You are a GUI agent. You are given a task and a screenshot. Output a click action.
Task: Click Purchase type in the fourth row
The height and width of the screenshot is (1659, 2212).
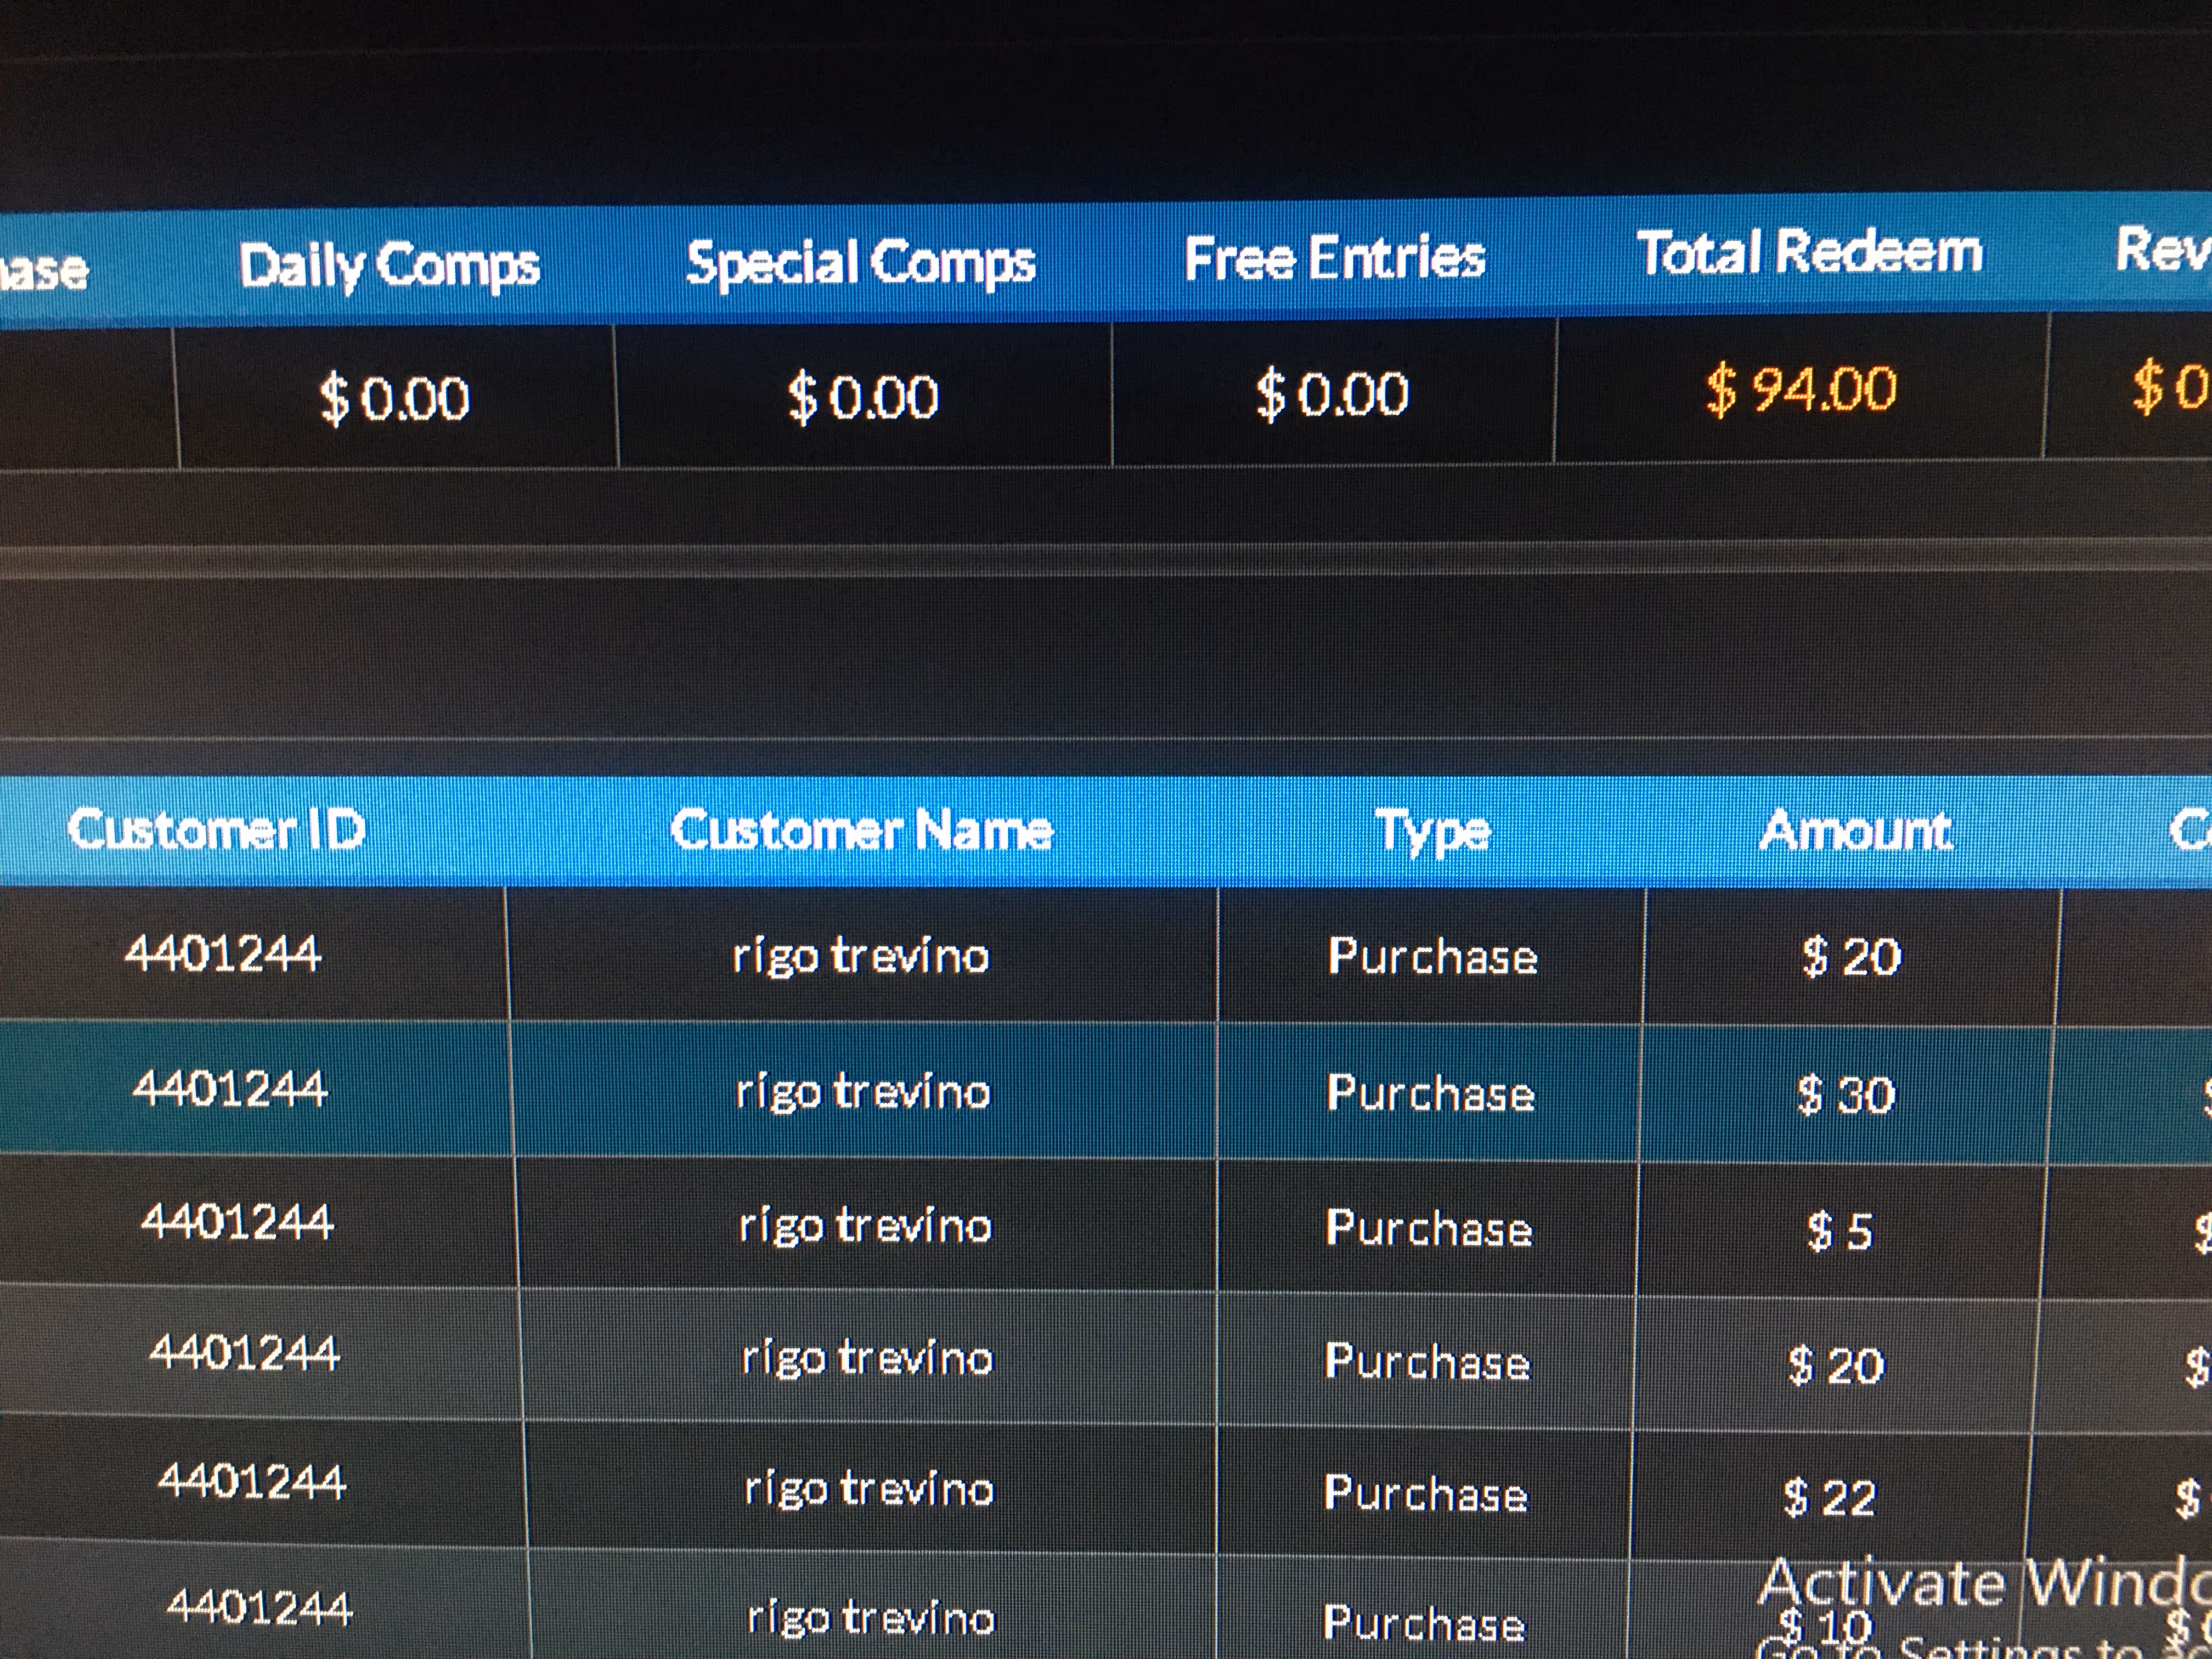click(1427, 1362)
